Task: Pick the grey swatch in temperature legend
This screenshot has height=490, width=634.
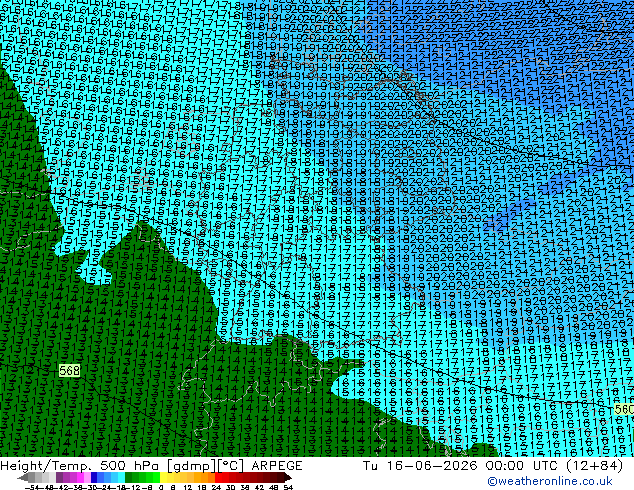Action: 32,478
